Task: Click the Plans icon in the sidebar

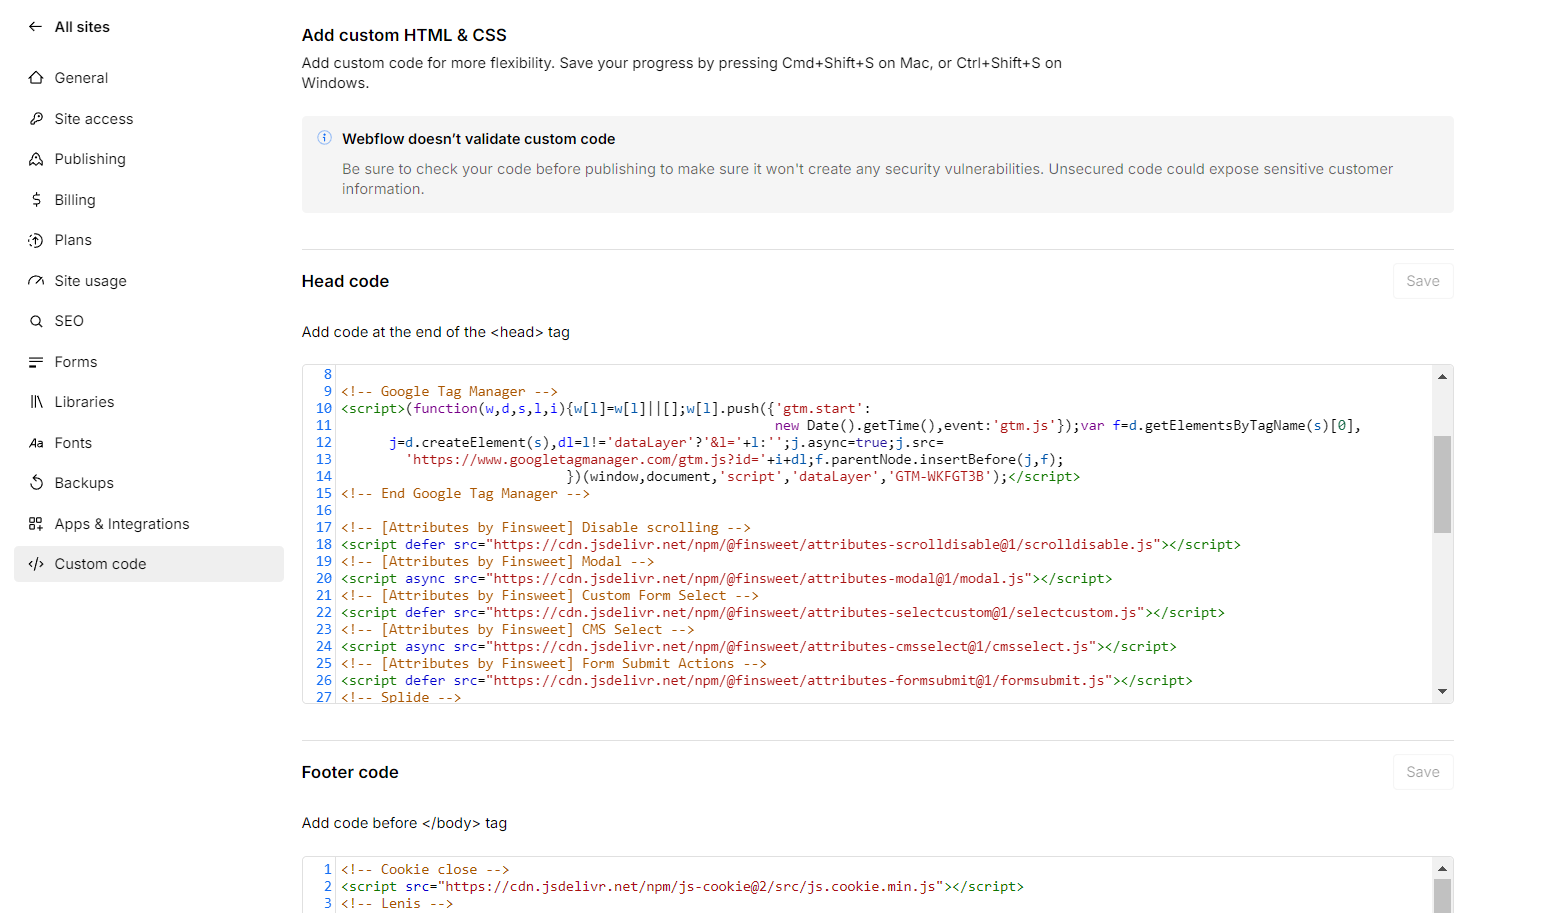Action: click(36, 240)
